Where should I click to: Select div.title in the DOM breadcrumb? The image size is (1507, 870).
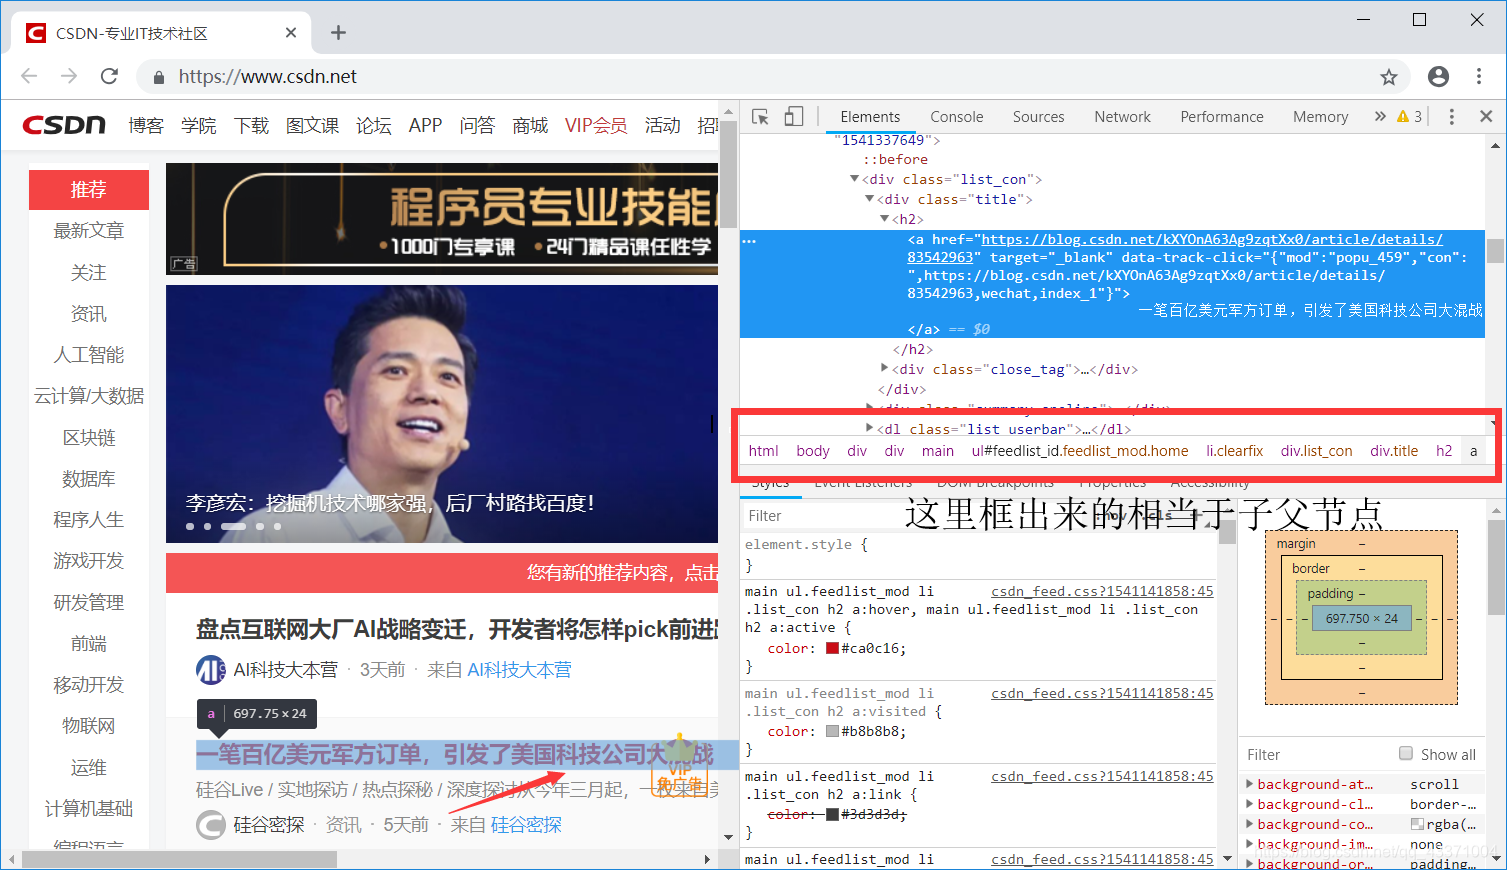(1394, 451)
